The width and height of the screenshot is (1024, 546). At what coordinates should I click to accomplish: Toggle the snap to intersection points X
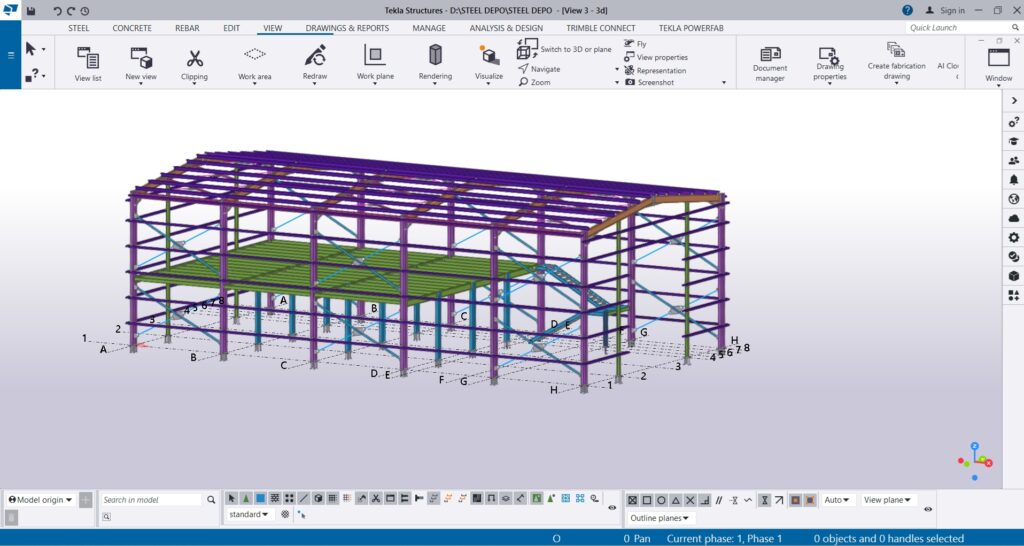[690, 500]
